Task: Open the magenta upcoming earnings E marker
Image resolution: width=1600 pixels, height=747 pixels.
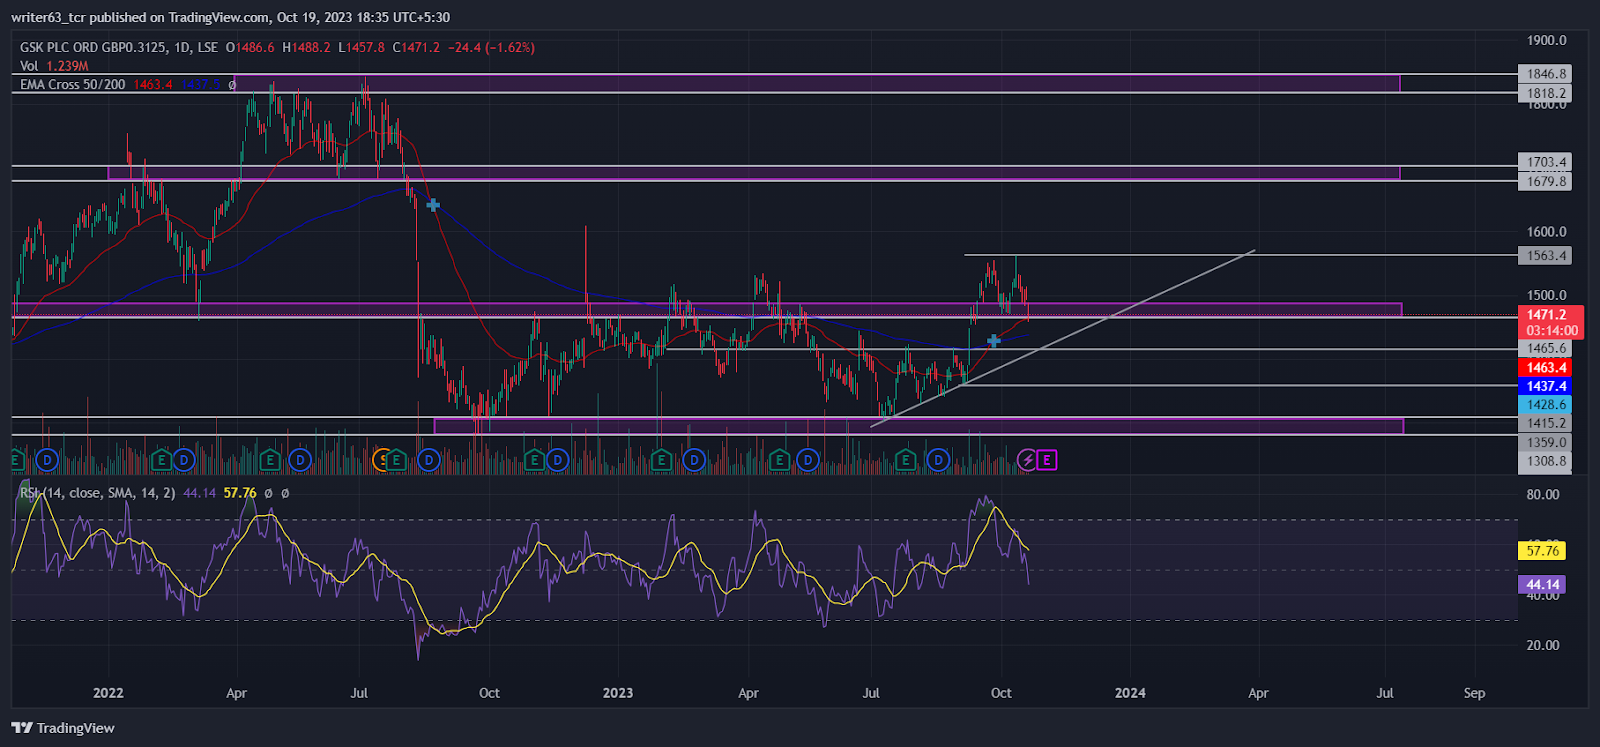Action: [x=1047, y=460]
